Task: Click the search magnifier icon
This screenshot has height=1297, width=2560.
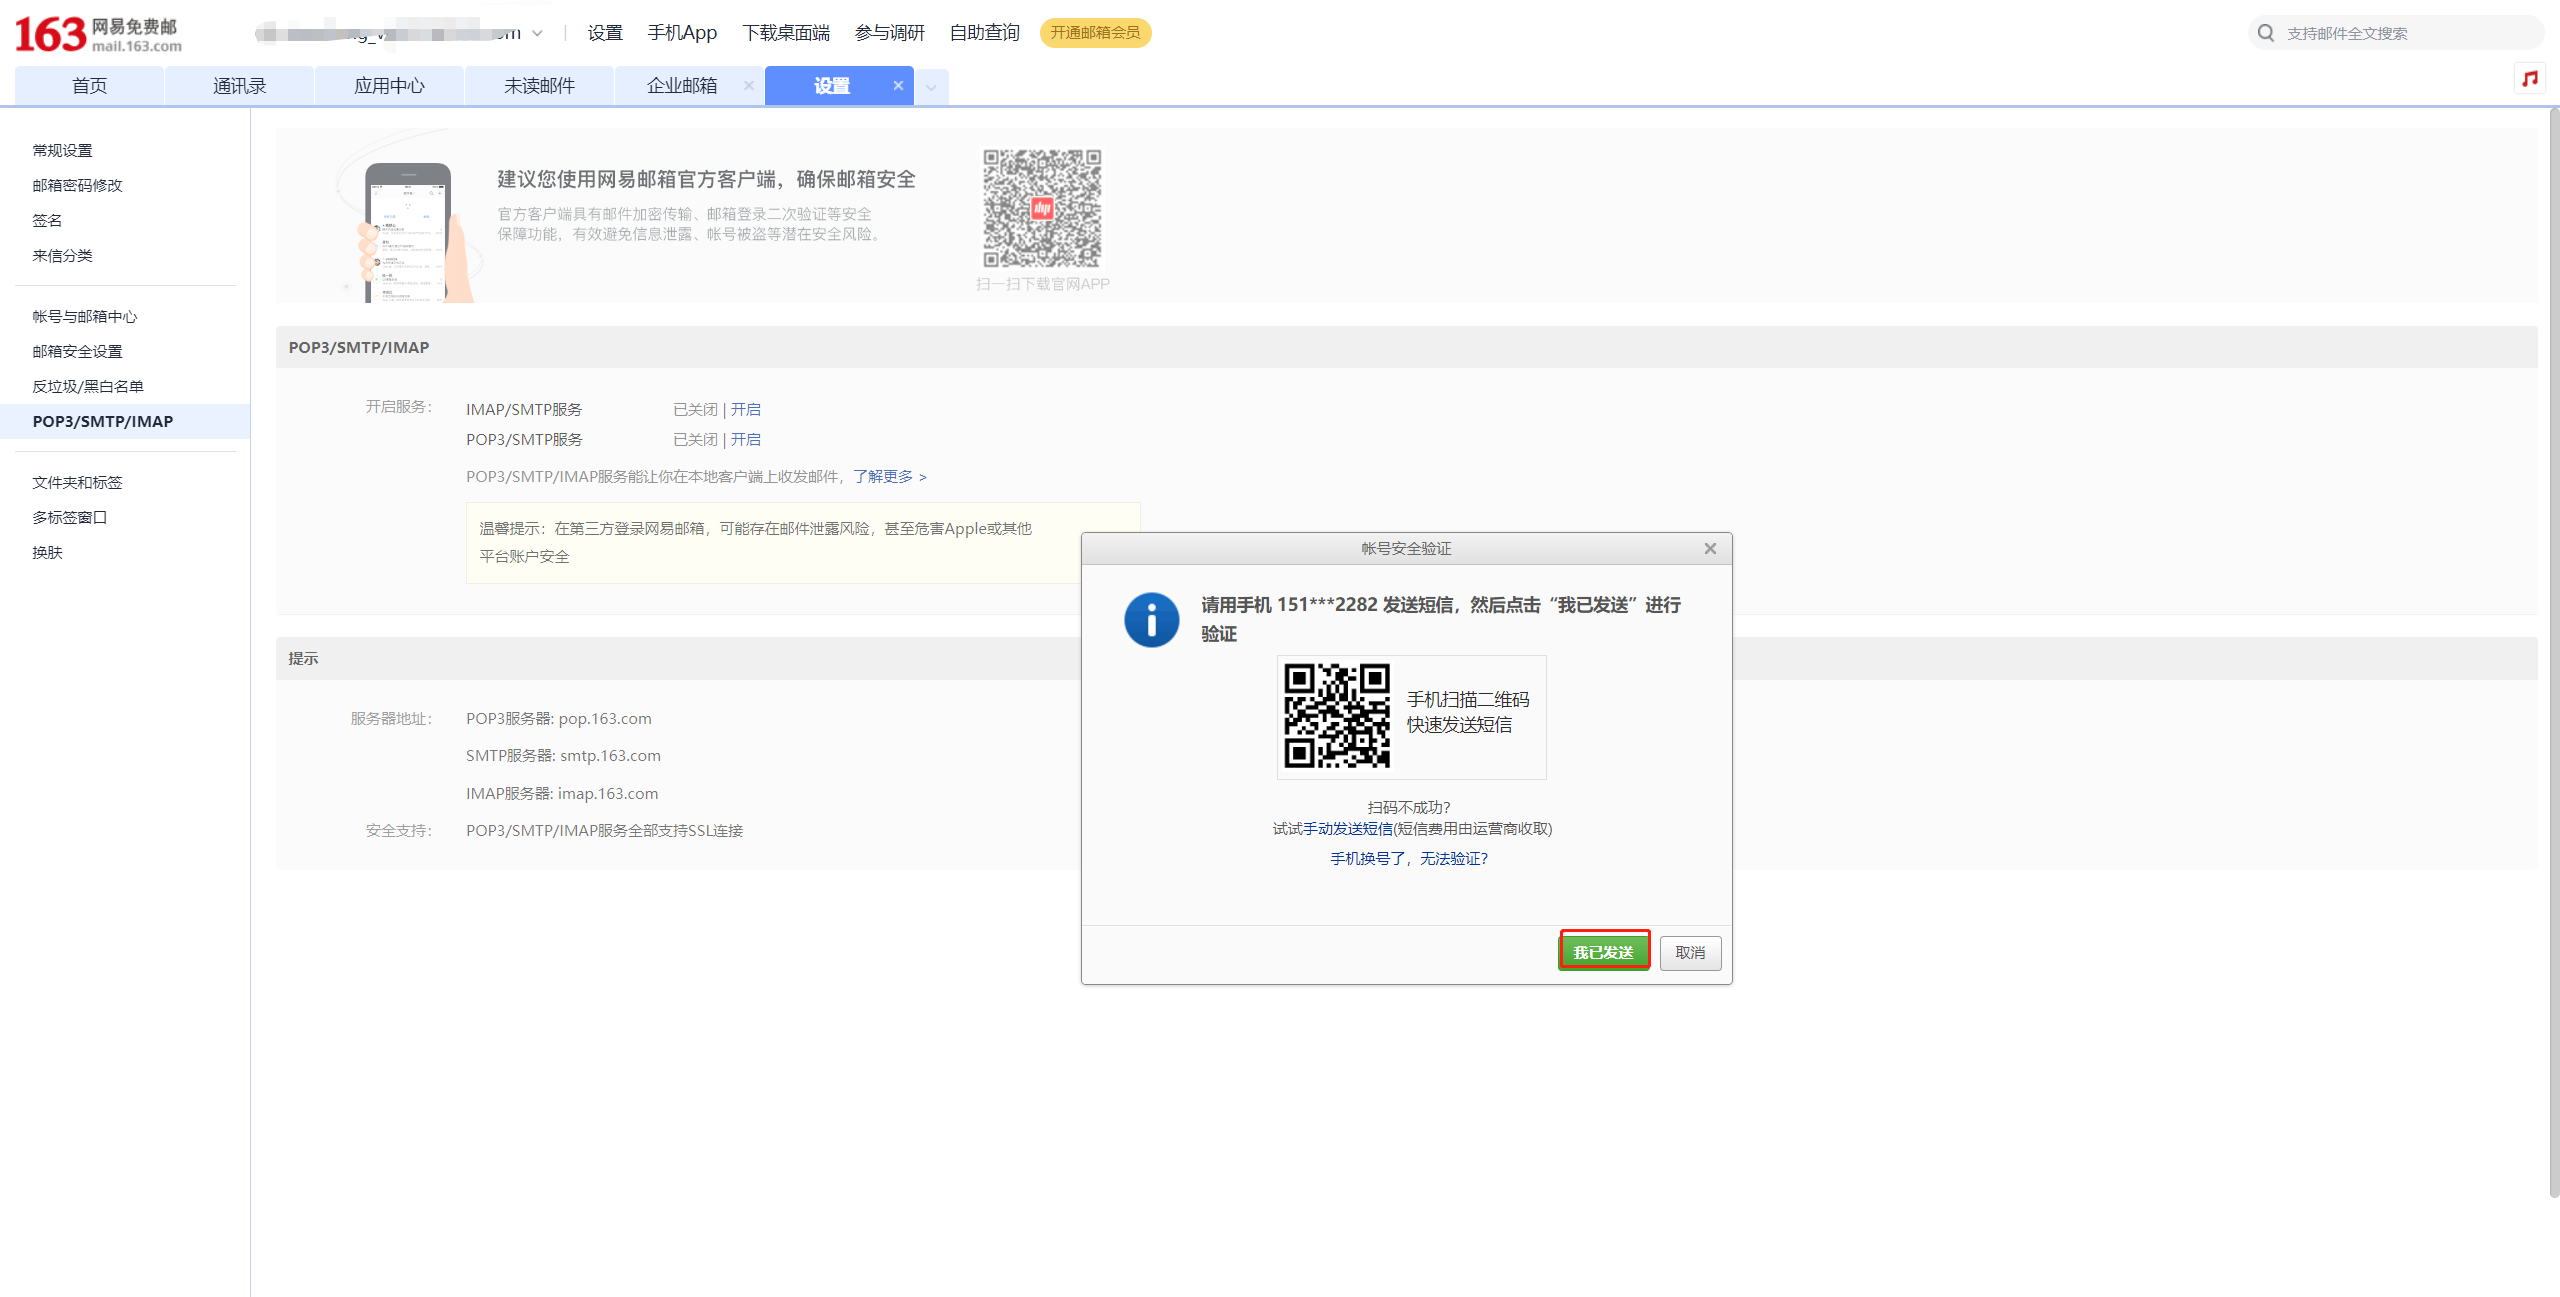Action: click(x=2266, y=33)
